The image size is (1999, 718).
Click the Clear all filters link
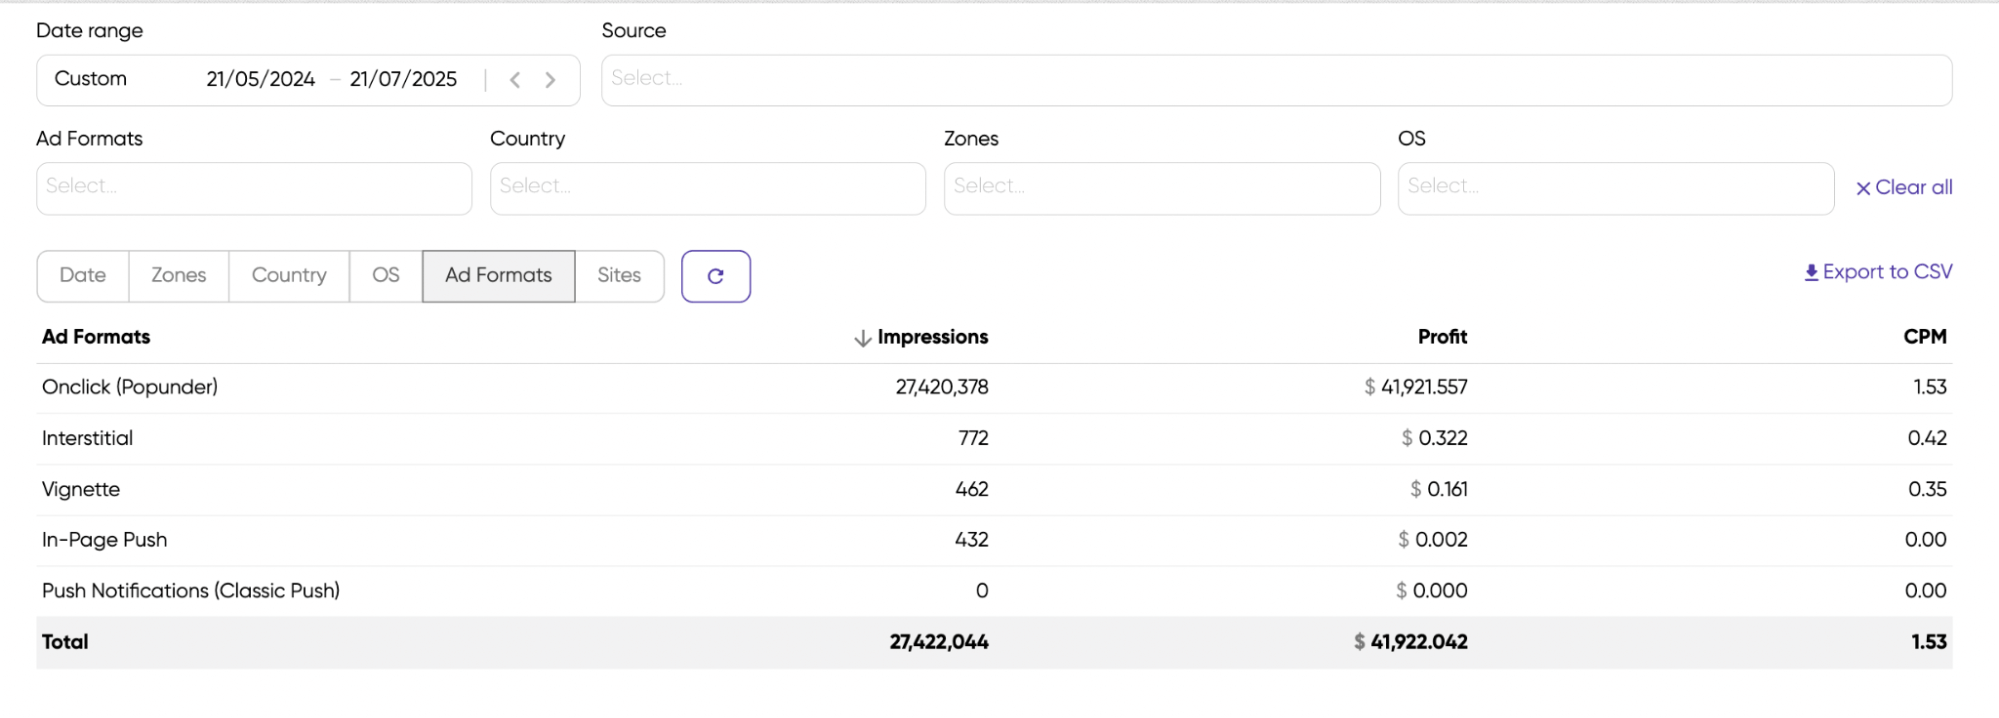1903,188
